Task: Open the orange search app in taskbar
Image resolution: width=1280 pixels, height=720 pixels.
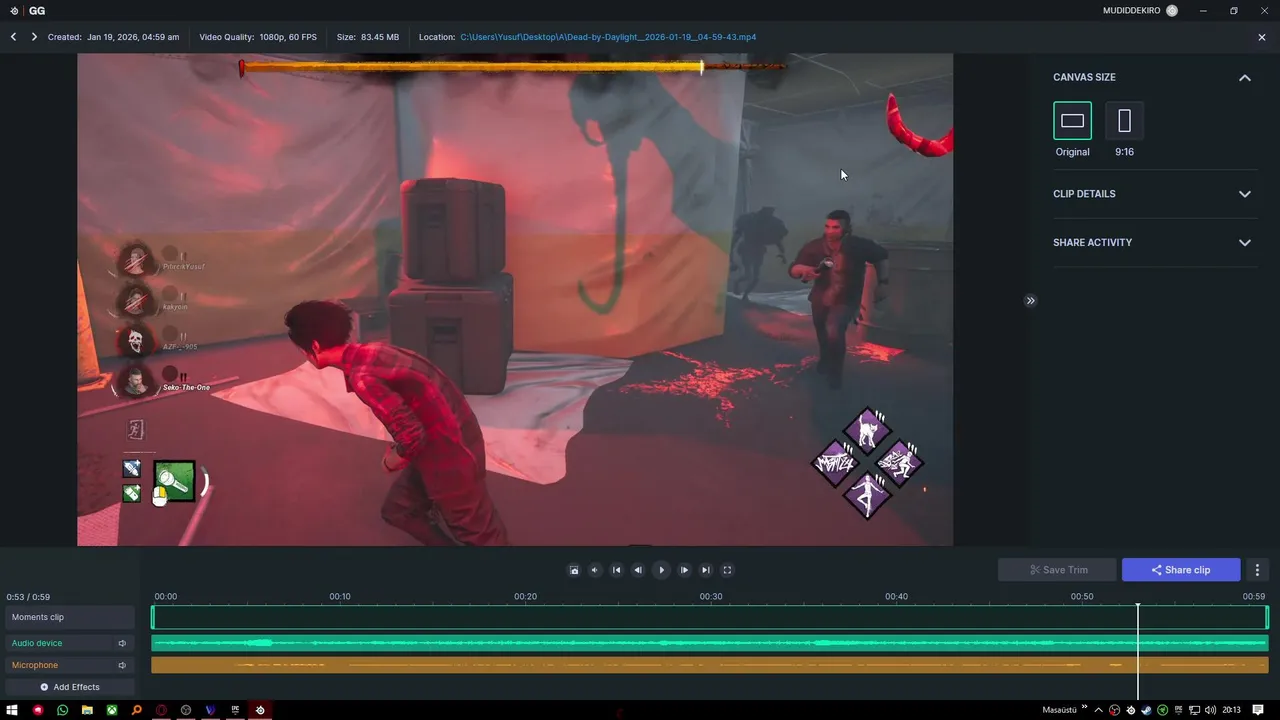Action: 137,710
